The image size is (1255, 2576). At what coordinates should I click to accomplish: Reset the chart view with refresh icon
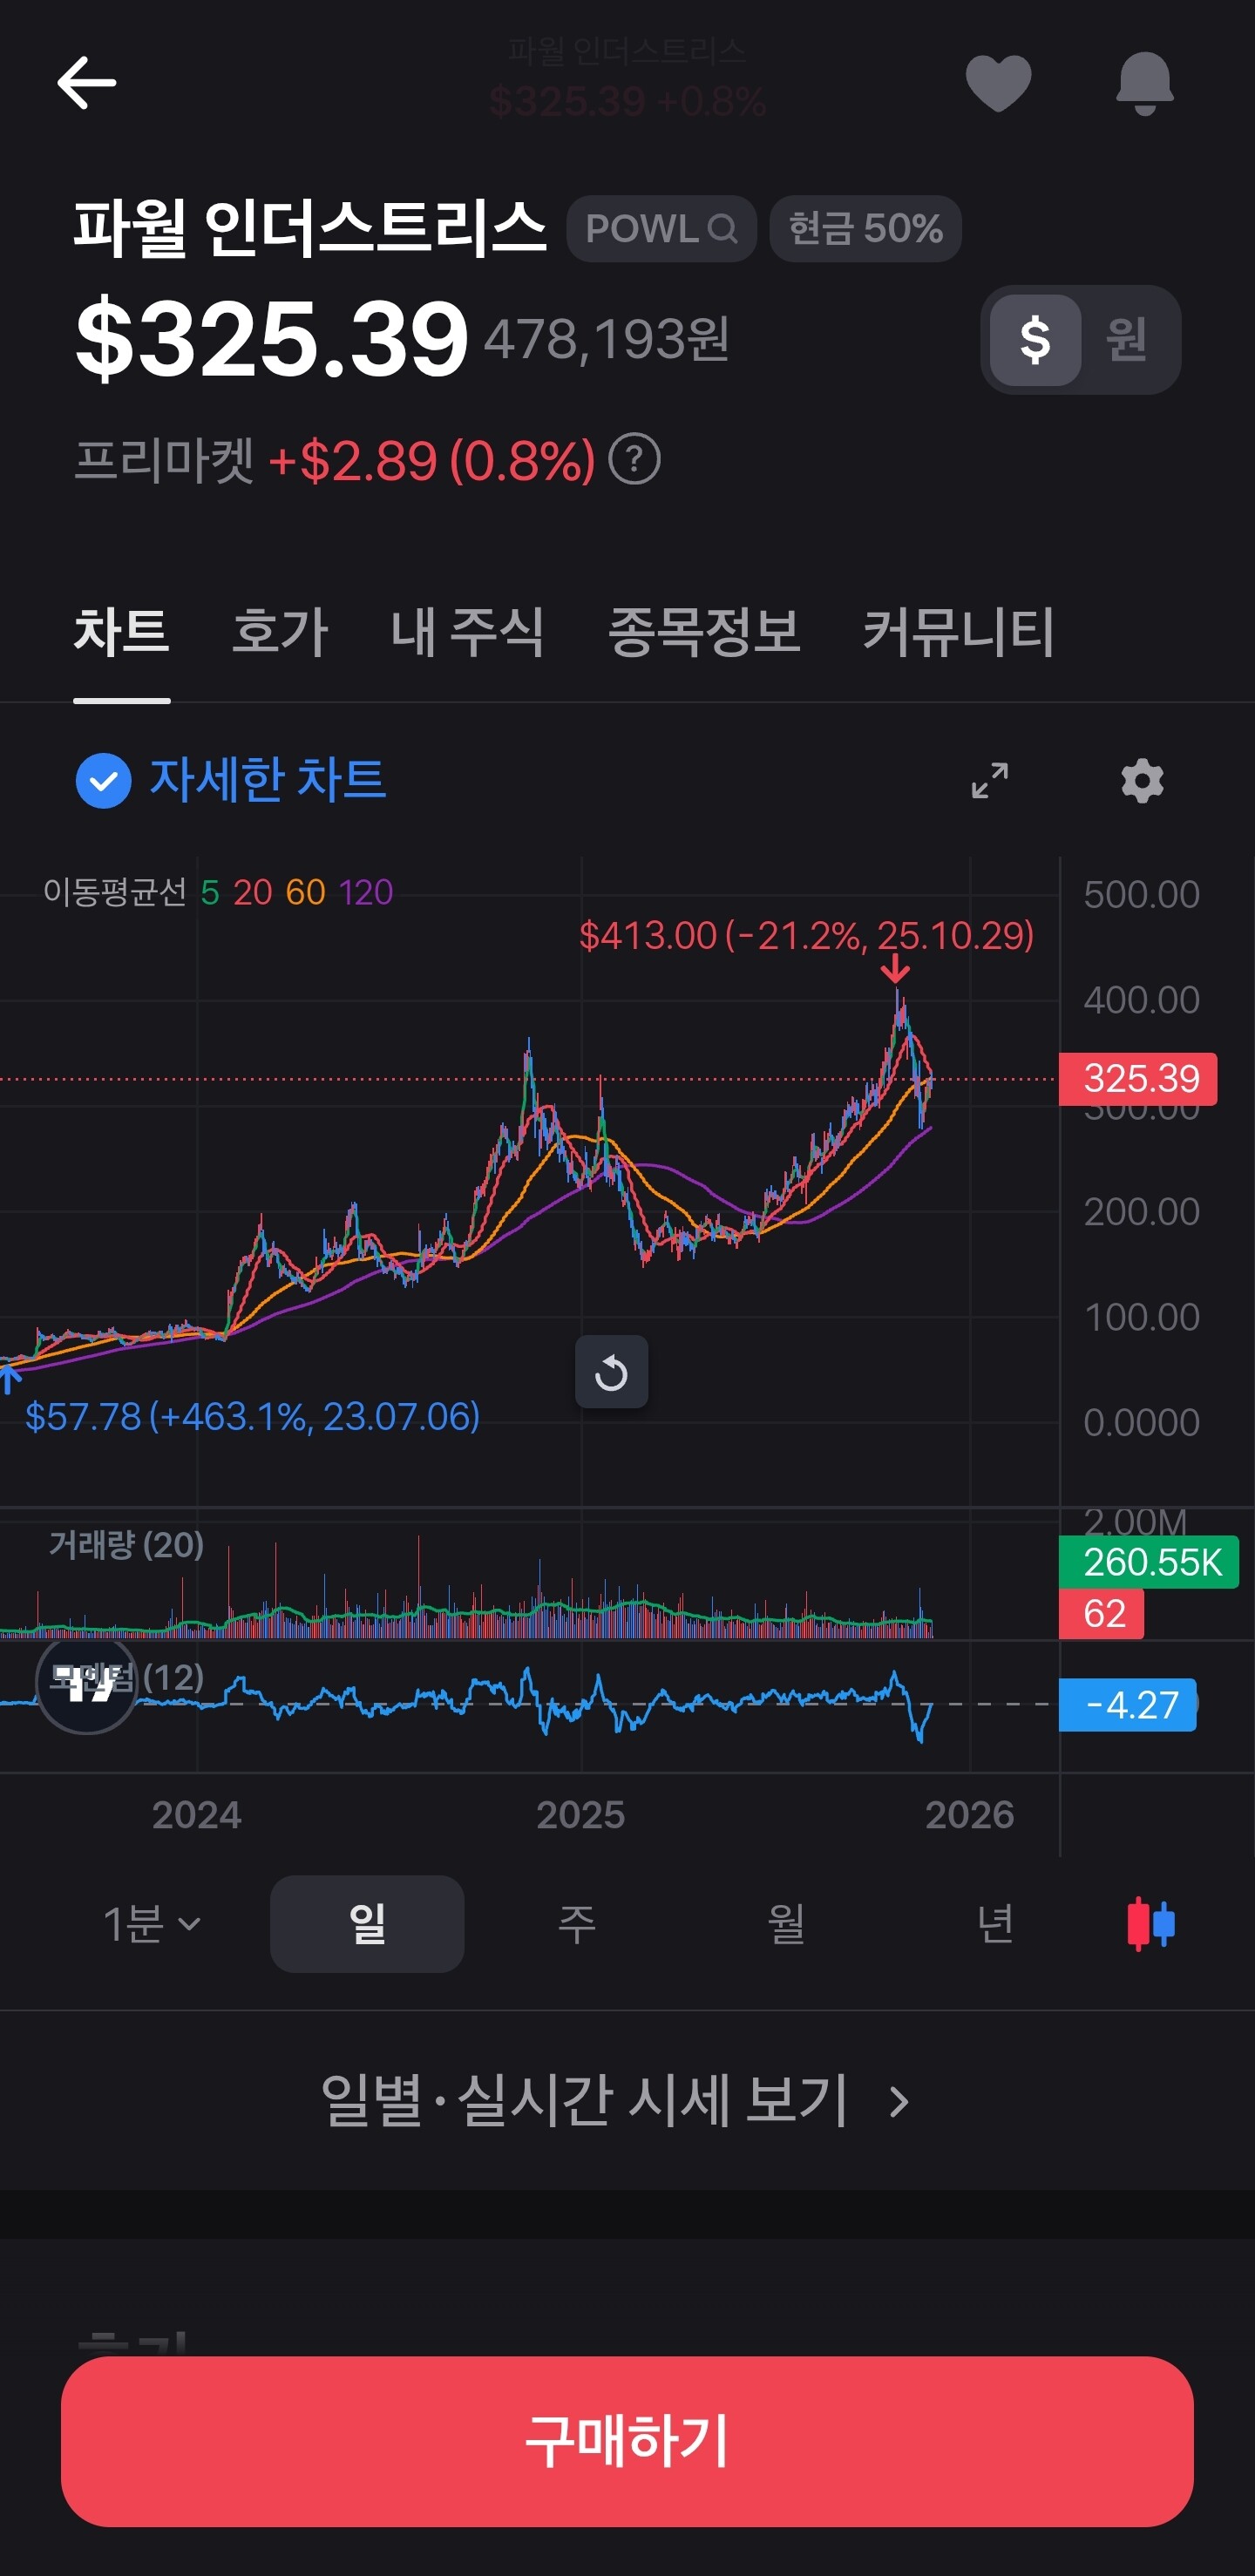(611, 1372)
